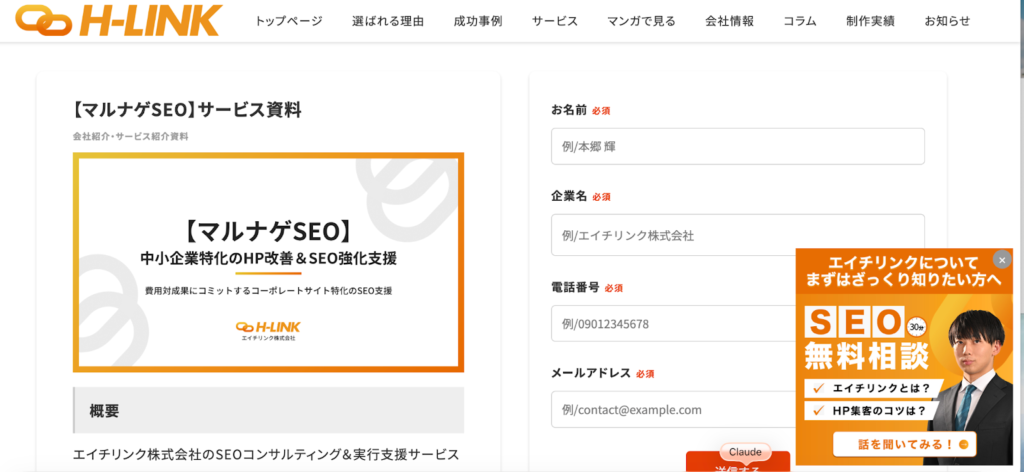Open the 成功事例 navigation link

478,21
